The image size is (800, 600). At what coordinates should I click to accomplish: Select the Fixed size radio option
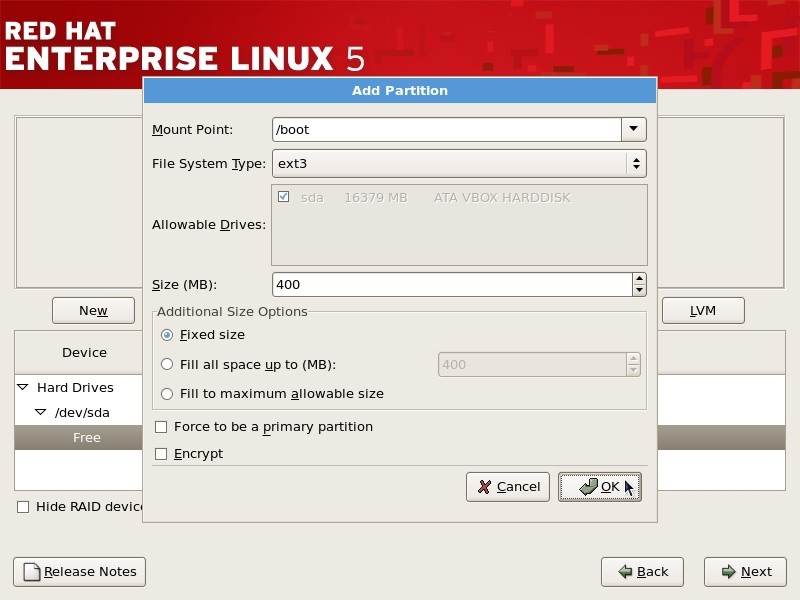[x=167, y=335]
